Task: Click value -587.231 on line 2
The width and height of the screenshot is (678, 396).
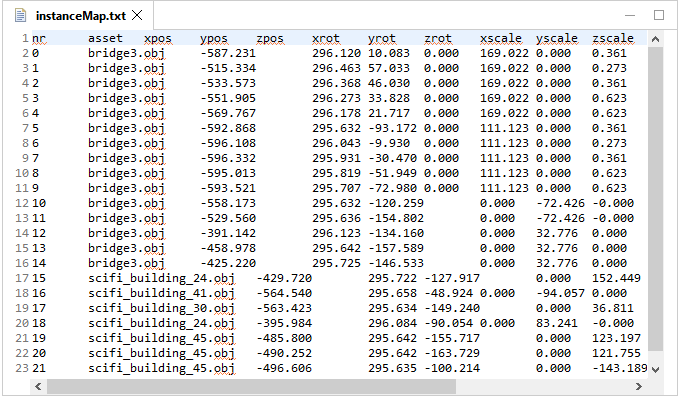Action: coord(228,53)
